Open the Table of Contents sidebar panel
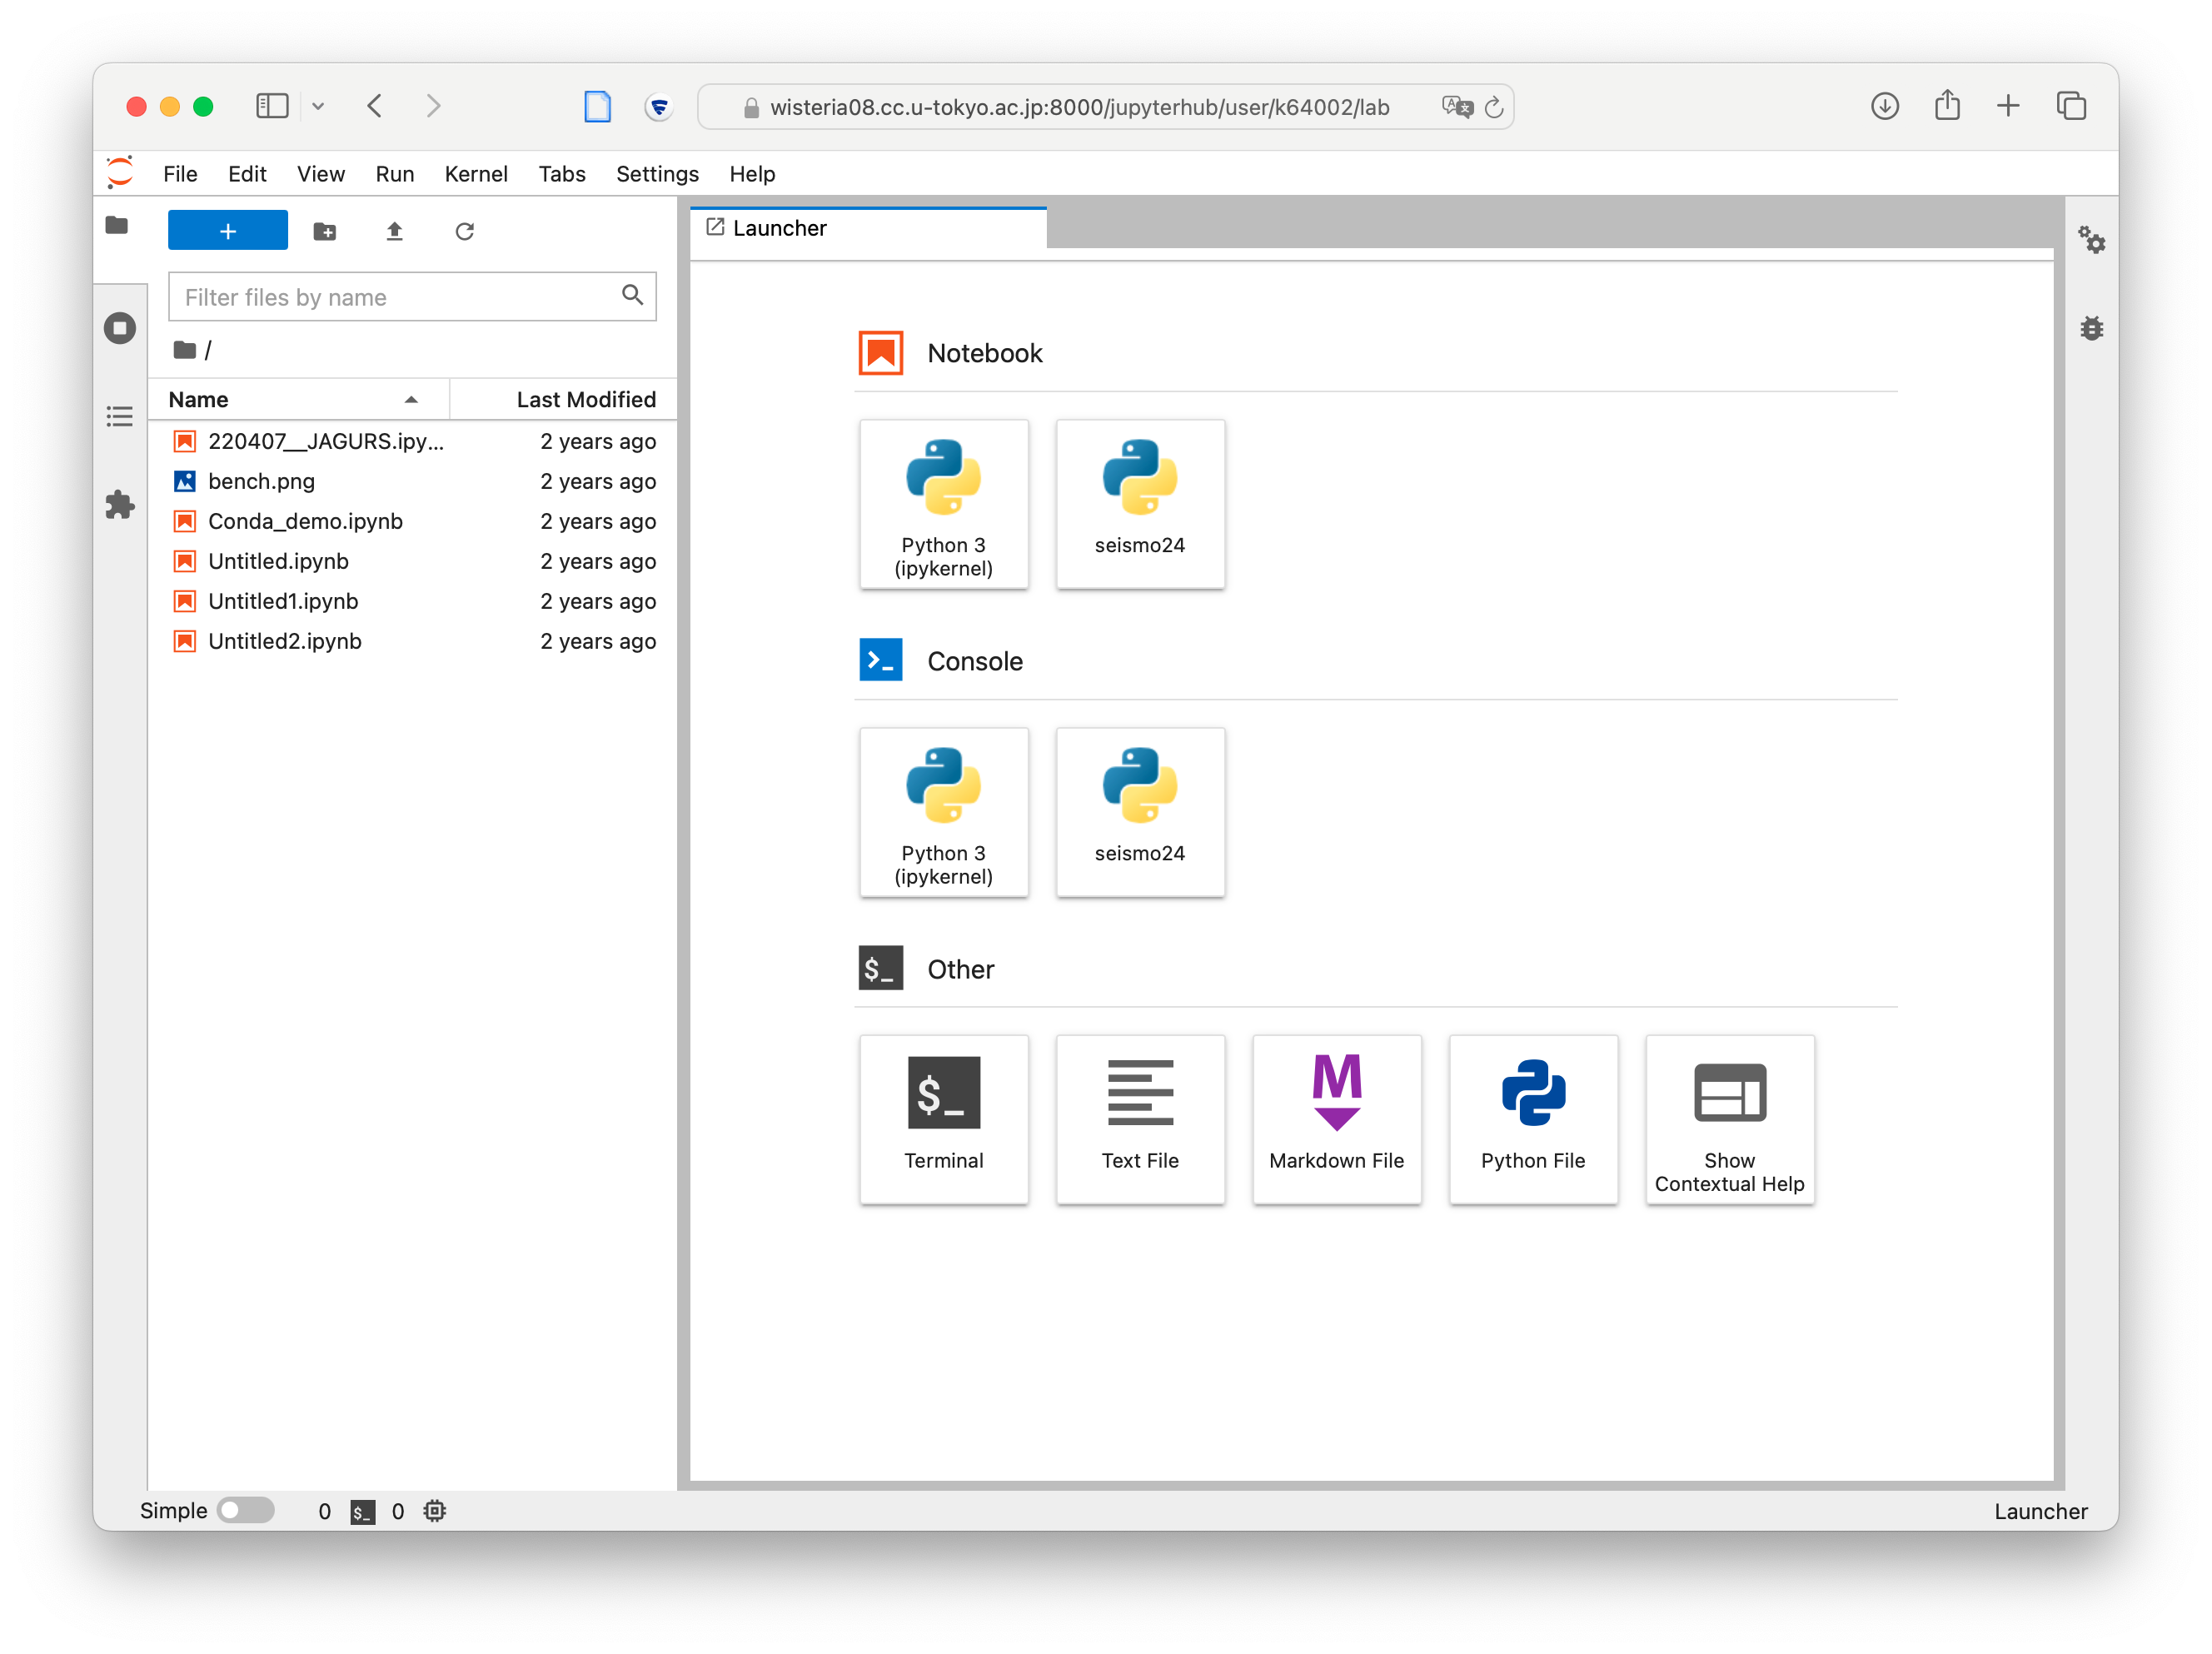 click(x=120, y=416)
